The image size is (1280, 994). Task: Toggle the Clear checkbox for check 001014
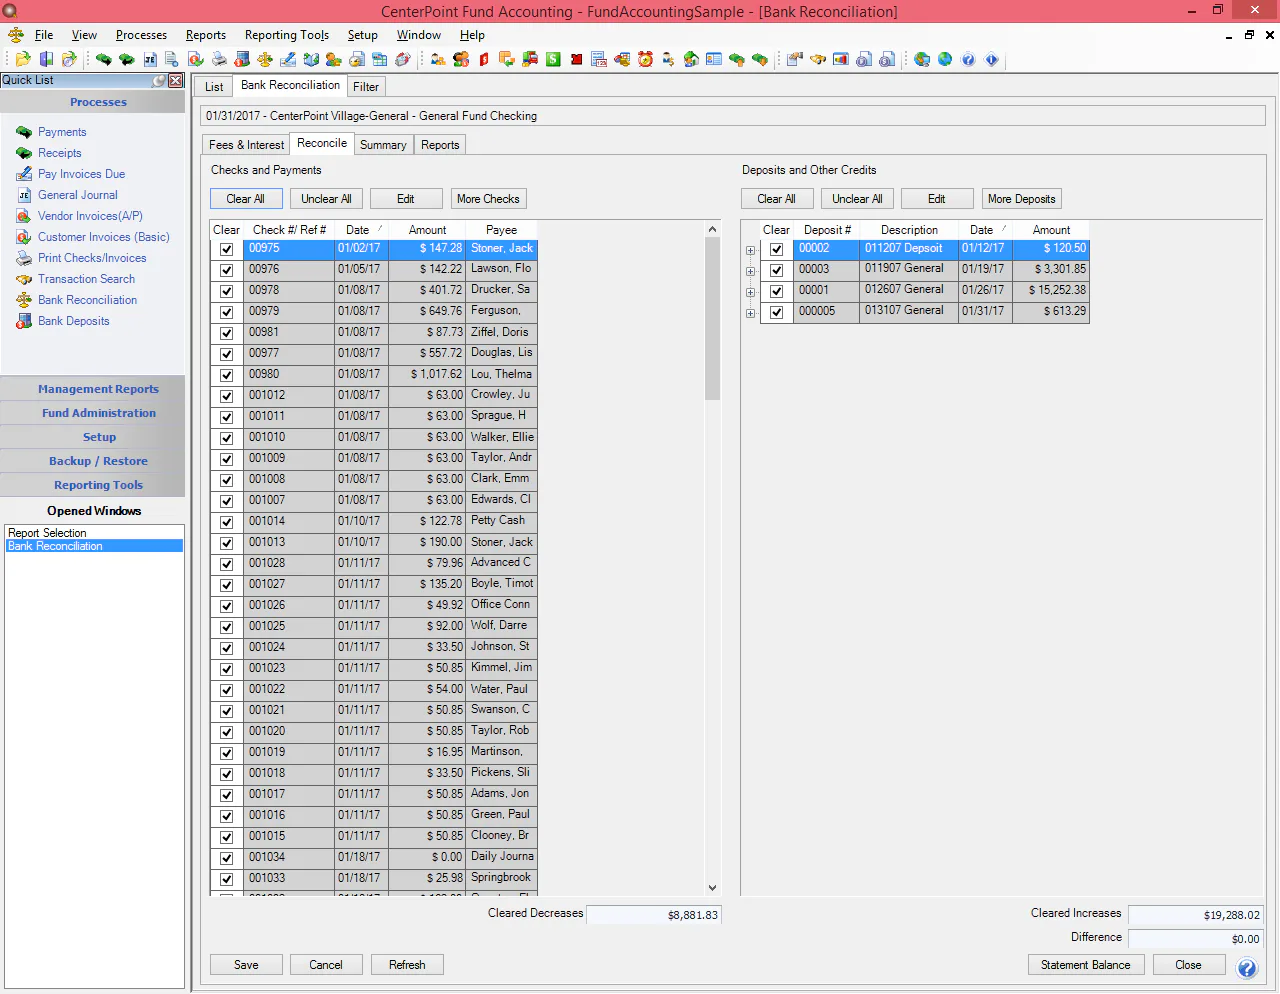click(226, 522)
